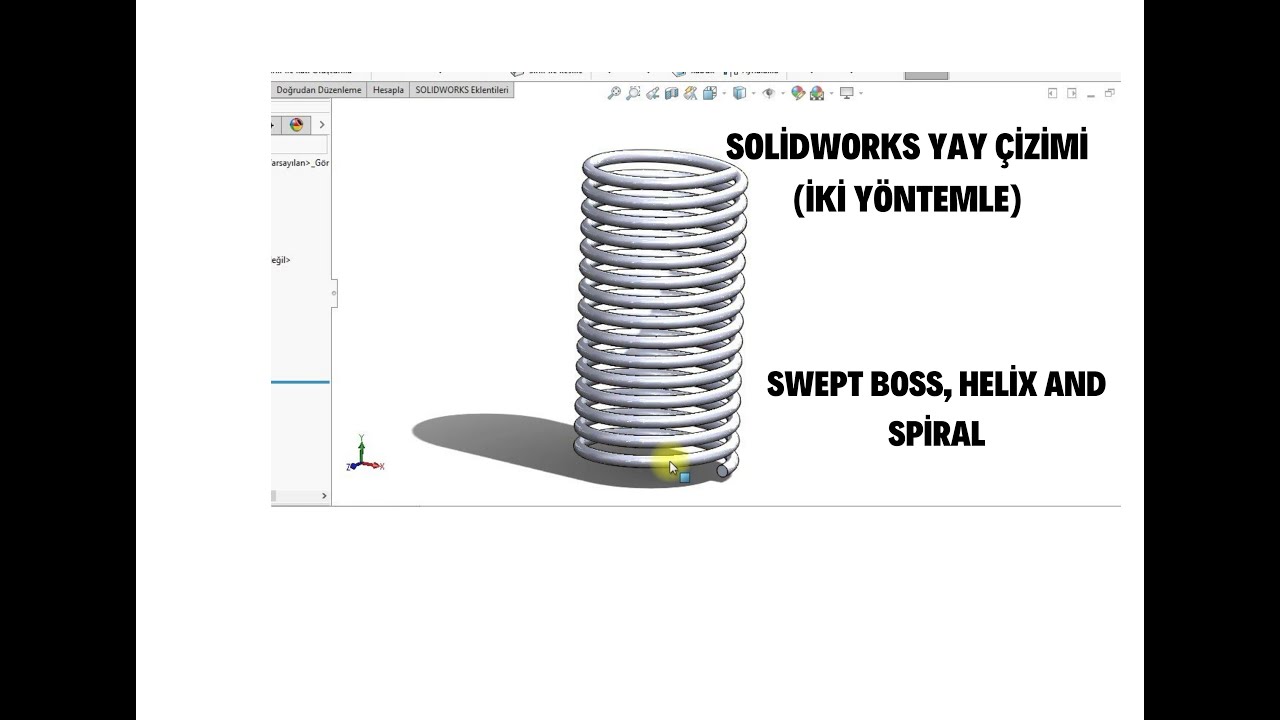Click the horizontal scrollbar right arrow
This screenshot has height=720, width=1280.
[x=323, y=496]
